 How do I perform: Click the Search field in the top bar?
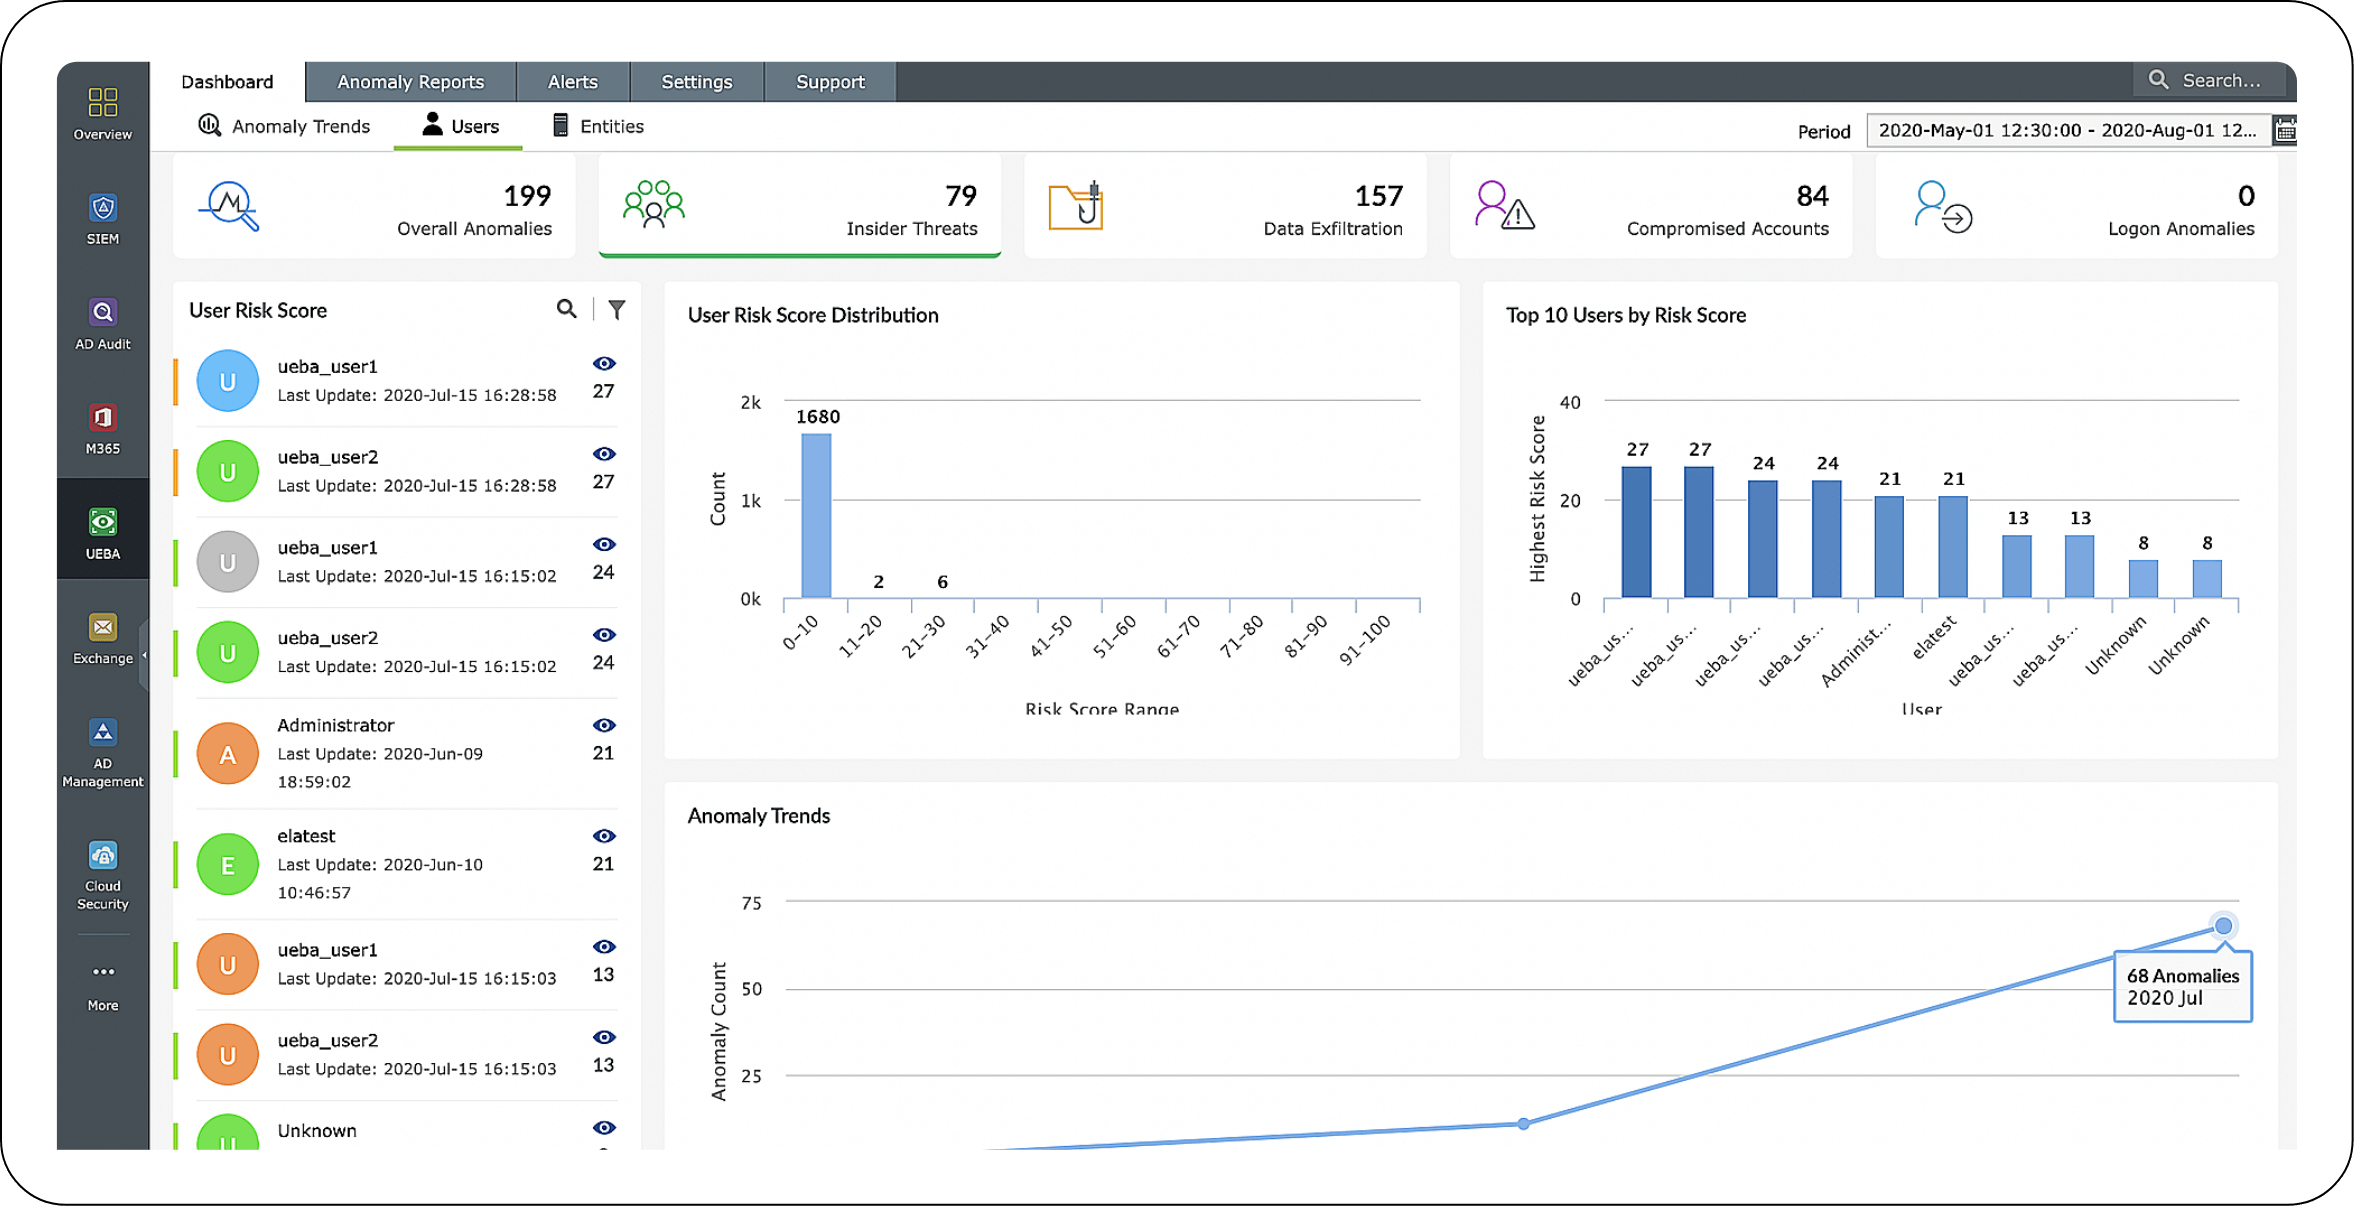(2214, 79)
